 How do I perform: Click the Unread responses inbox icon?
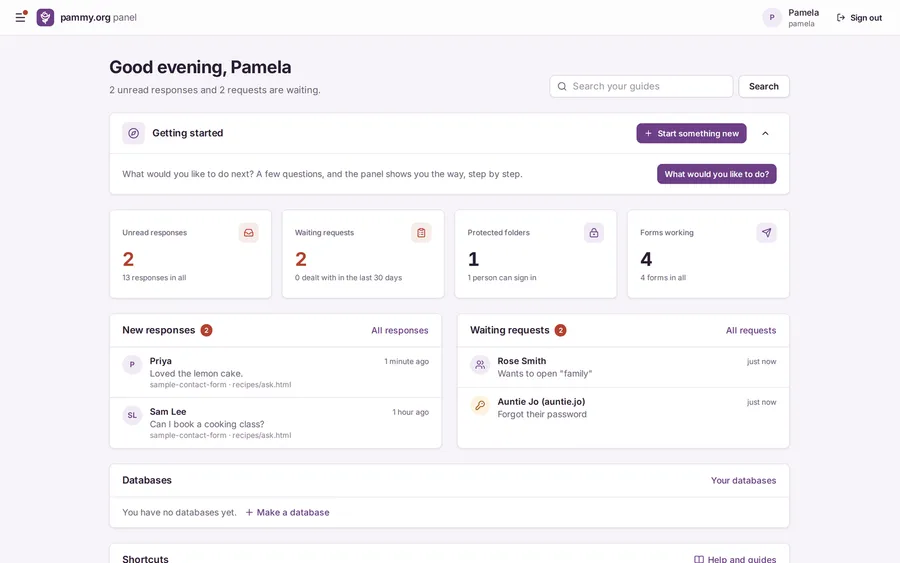pyautogui.click(x=249, y=232)
